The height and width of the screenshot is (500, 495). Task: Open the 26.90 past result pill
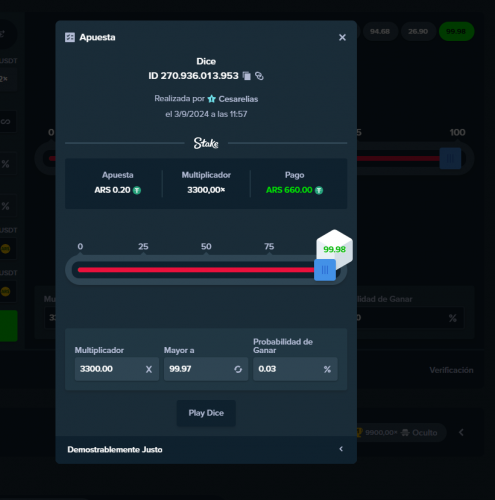pos(418,32)
